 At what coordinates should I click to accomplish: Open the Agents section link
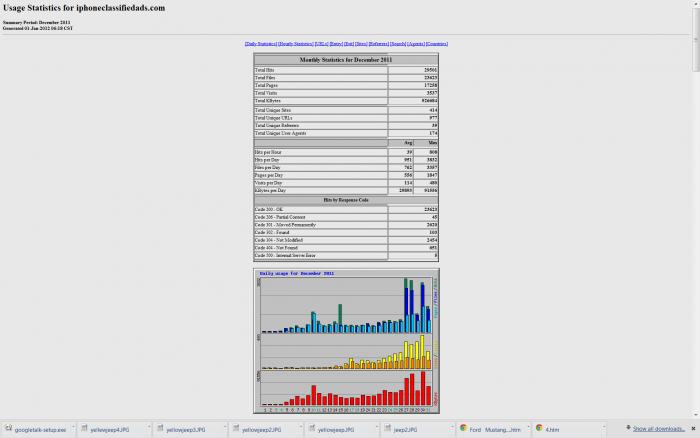(416, 44)
